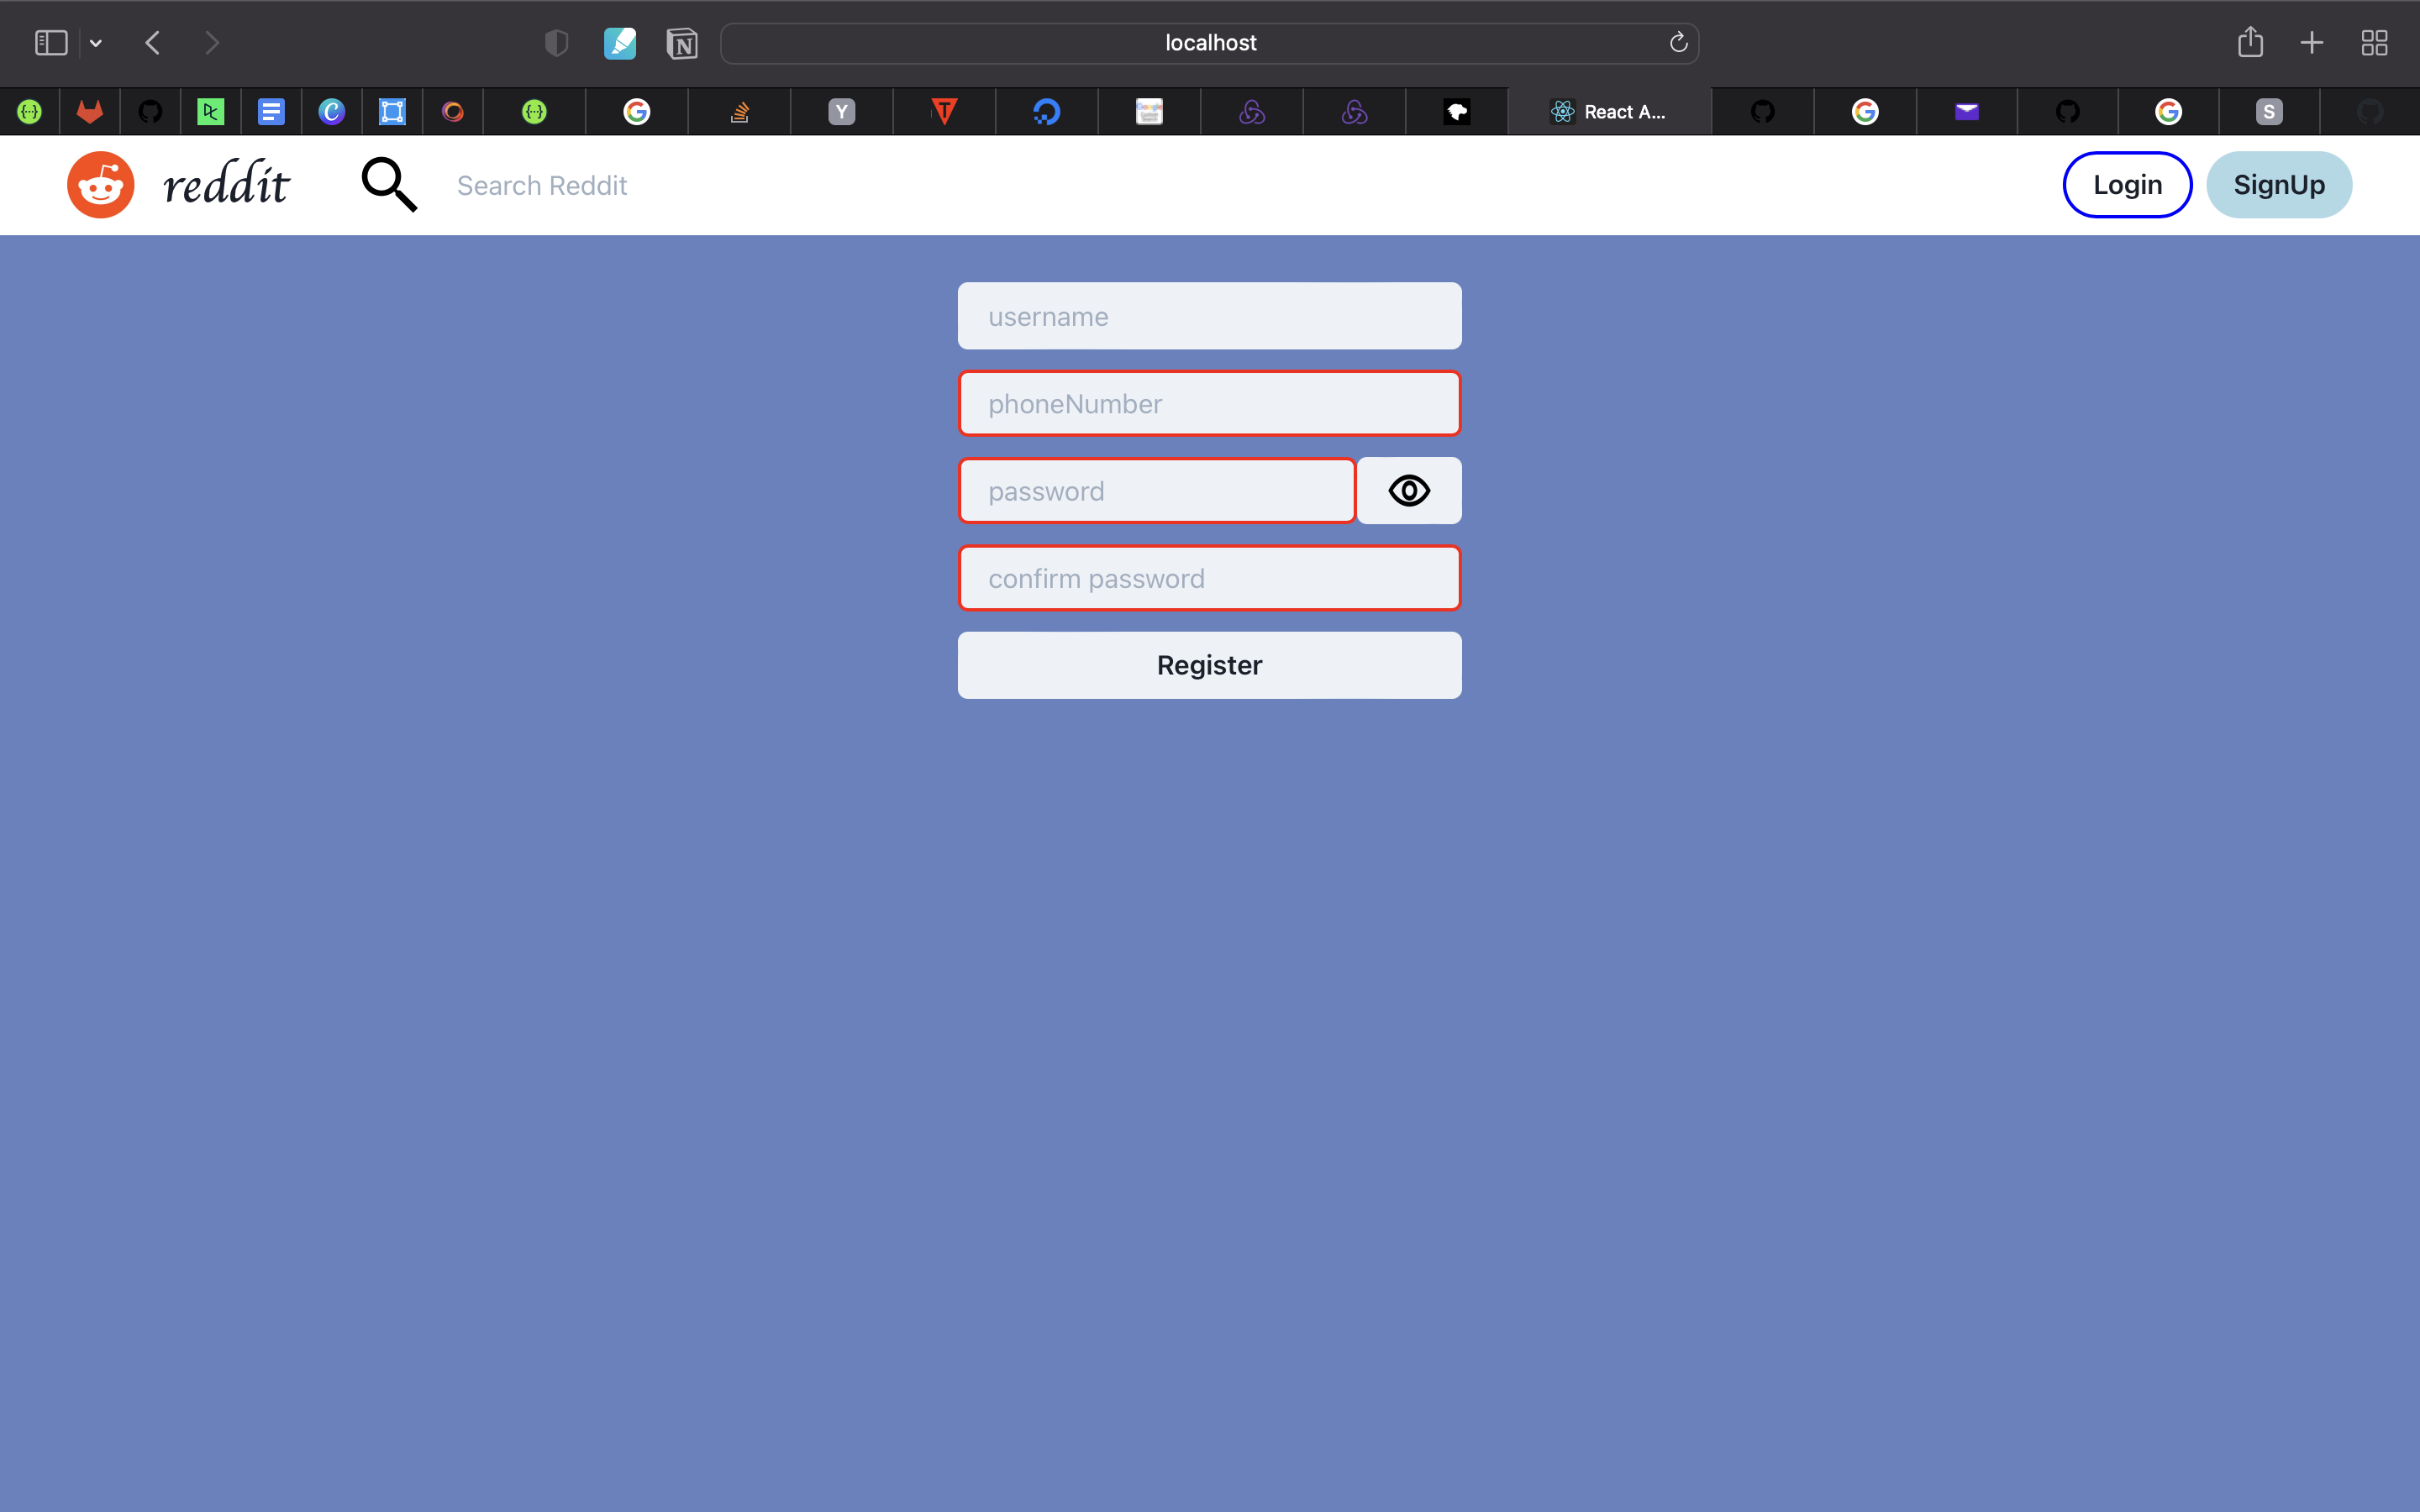
Task: Click the Reddit snoo logo icon
Action: tap(100, 185)
